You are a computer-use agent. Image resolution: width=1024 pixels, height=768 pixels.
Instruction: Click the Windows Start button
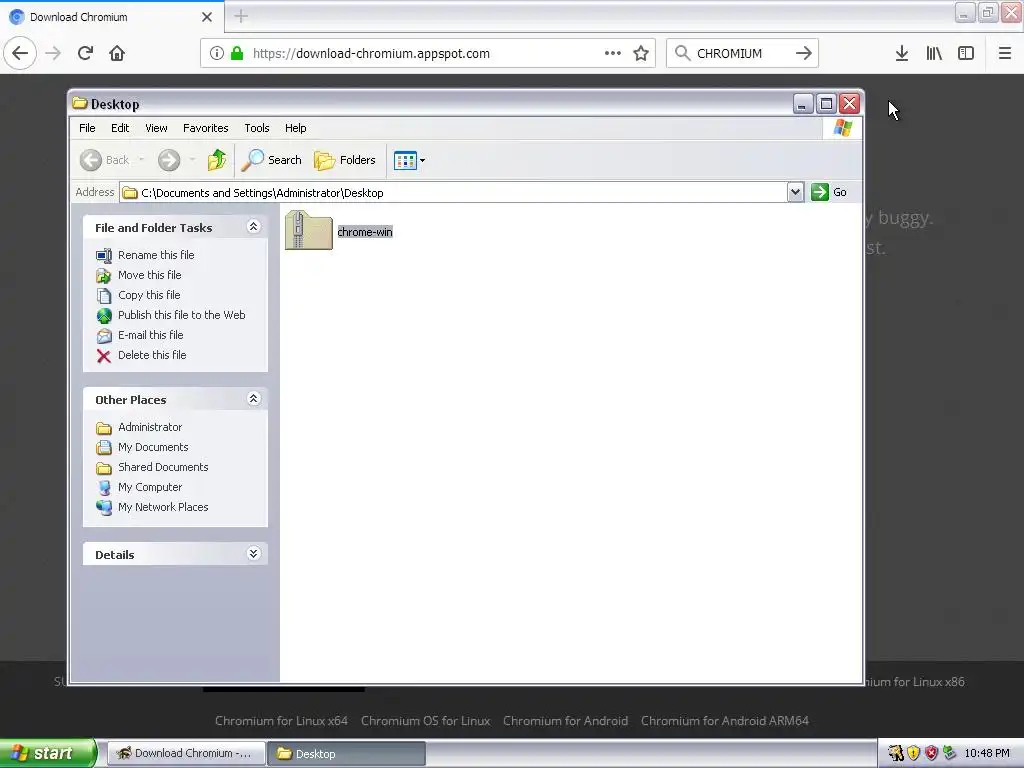pos(47,753)
